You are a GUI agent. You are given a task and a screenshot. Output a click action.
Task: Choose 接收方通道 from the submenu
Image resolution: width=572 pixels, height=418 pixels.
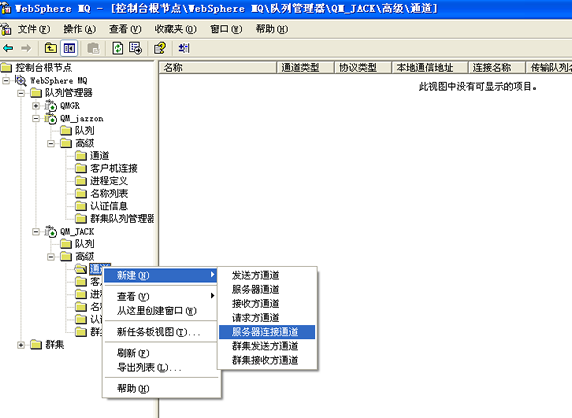coord(267,303)
